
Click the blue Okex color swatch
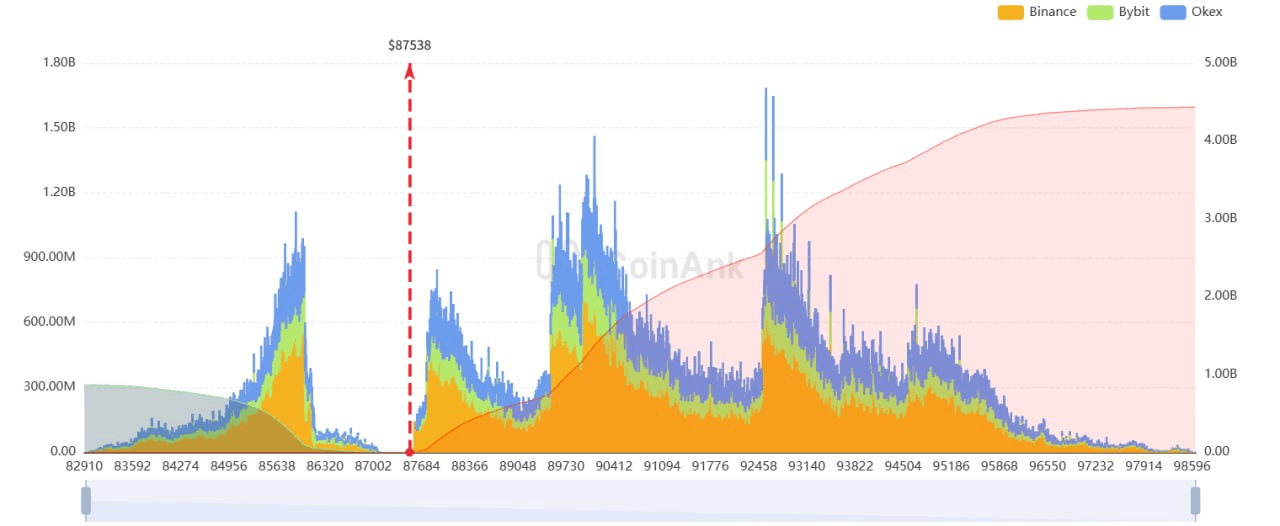click(x=1174, y=12)
